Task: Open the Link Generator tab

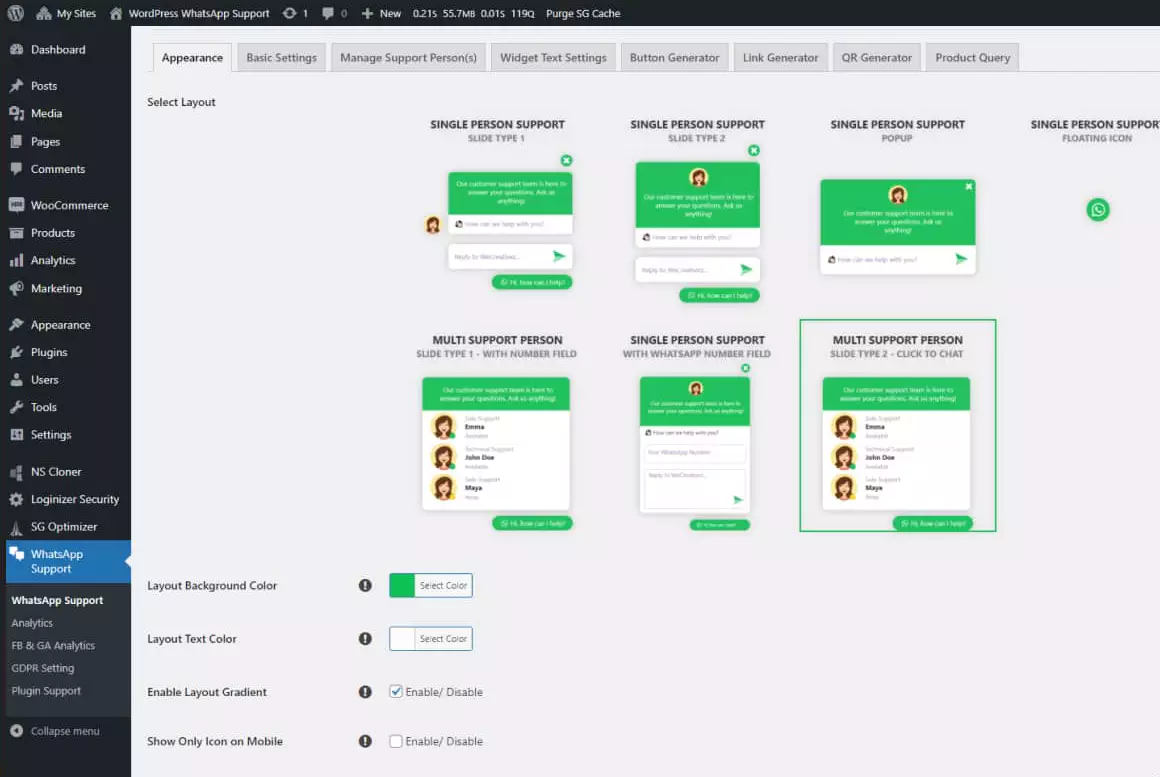Action: pos(780,58)
